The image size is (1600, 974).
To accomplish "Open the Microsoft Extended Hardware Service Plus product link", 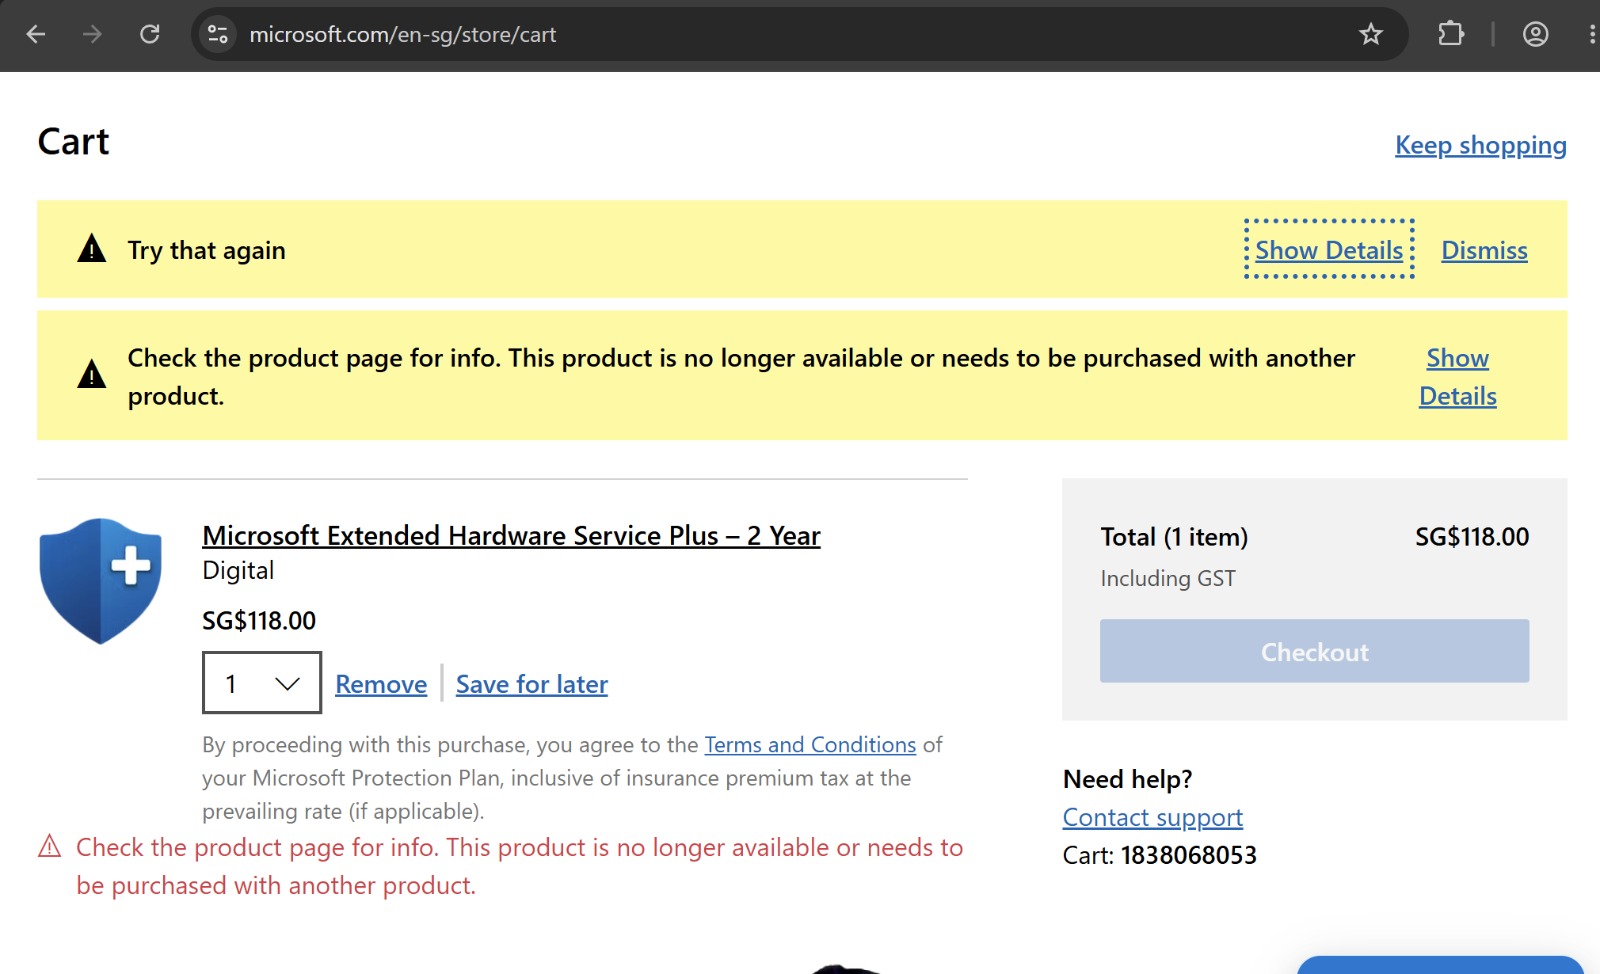I will (511, 536).
